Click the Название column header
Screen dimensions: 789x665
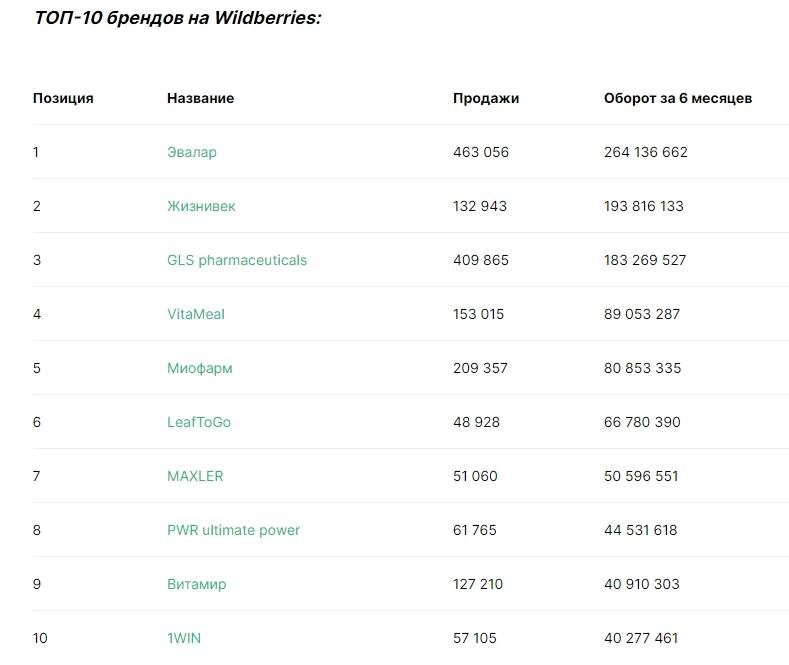click(200, 98)
